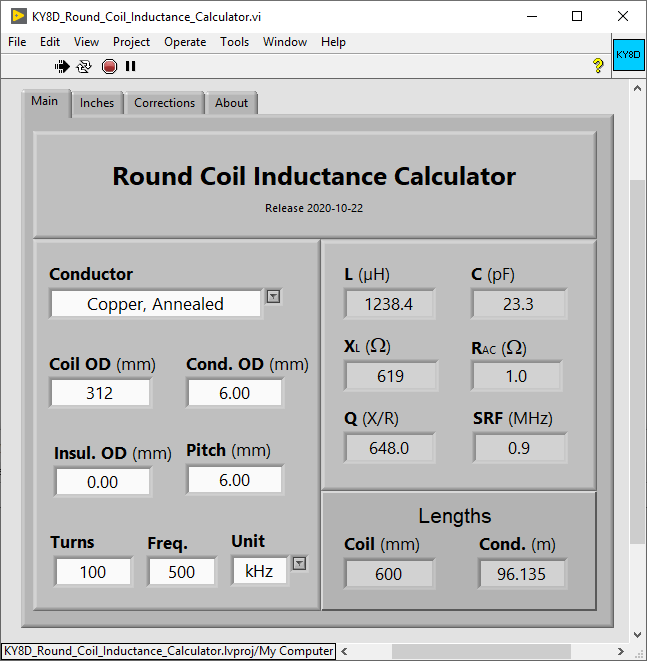Select the Copper, Annealed combo box
647x661 pixels.
point(156,304)
